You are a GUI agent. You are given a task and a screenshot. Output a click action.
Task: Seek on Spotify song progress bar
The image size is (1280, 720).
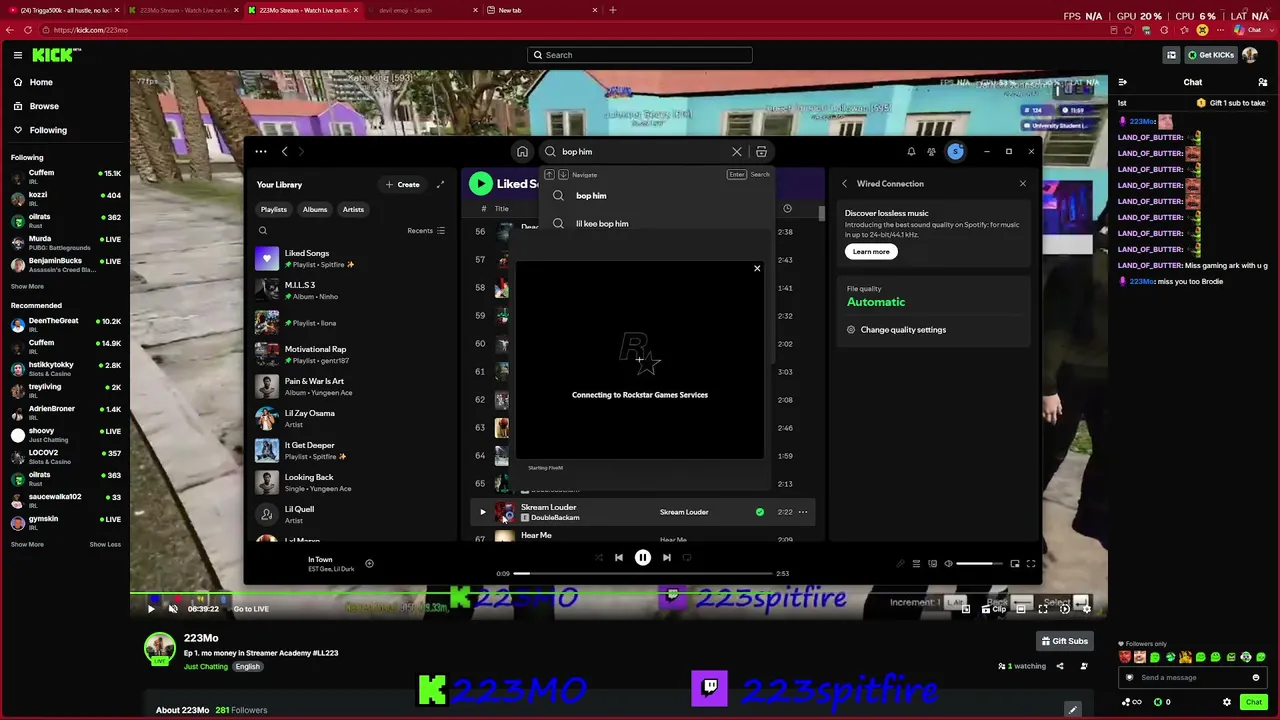tap(644, 574)
